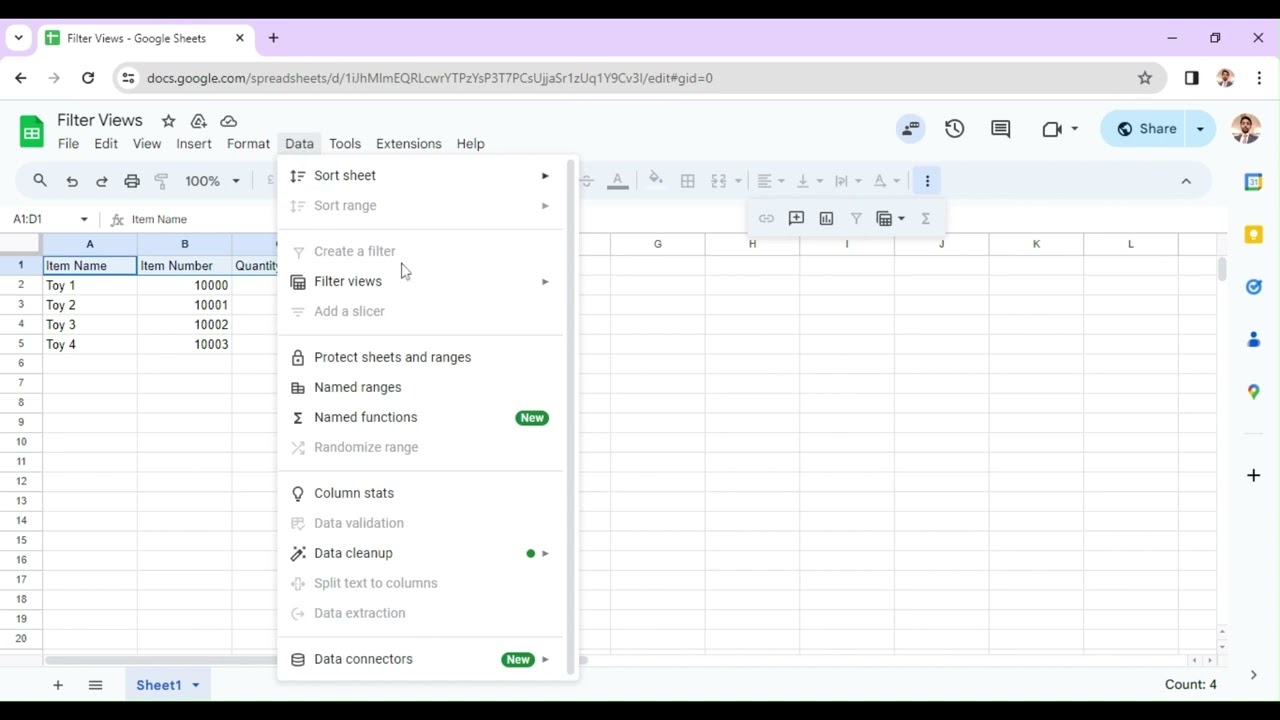Click the undo arrow in toolbar
The image size is (1280, 720).
72,181
